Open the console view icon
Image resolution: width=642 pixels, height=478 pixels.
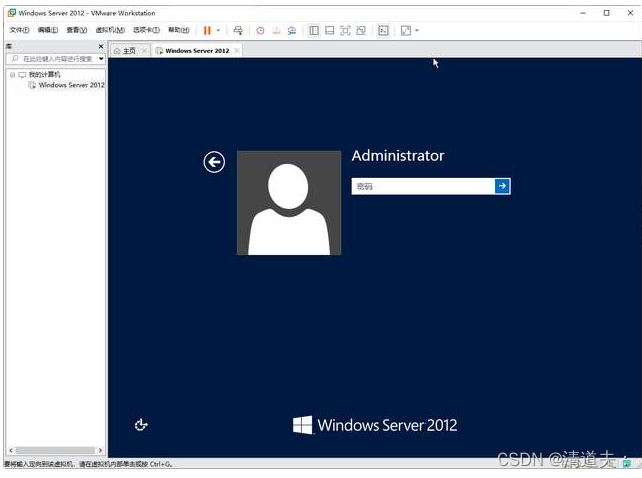[x=383, y=30]
